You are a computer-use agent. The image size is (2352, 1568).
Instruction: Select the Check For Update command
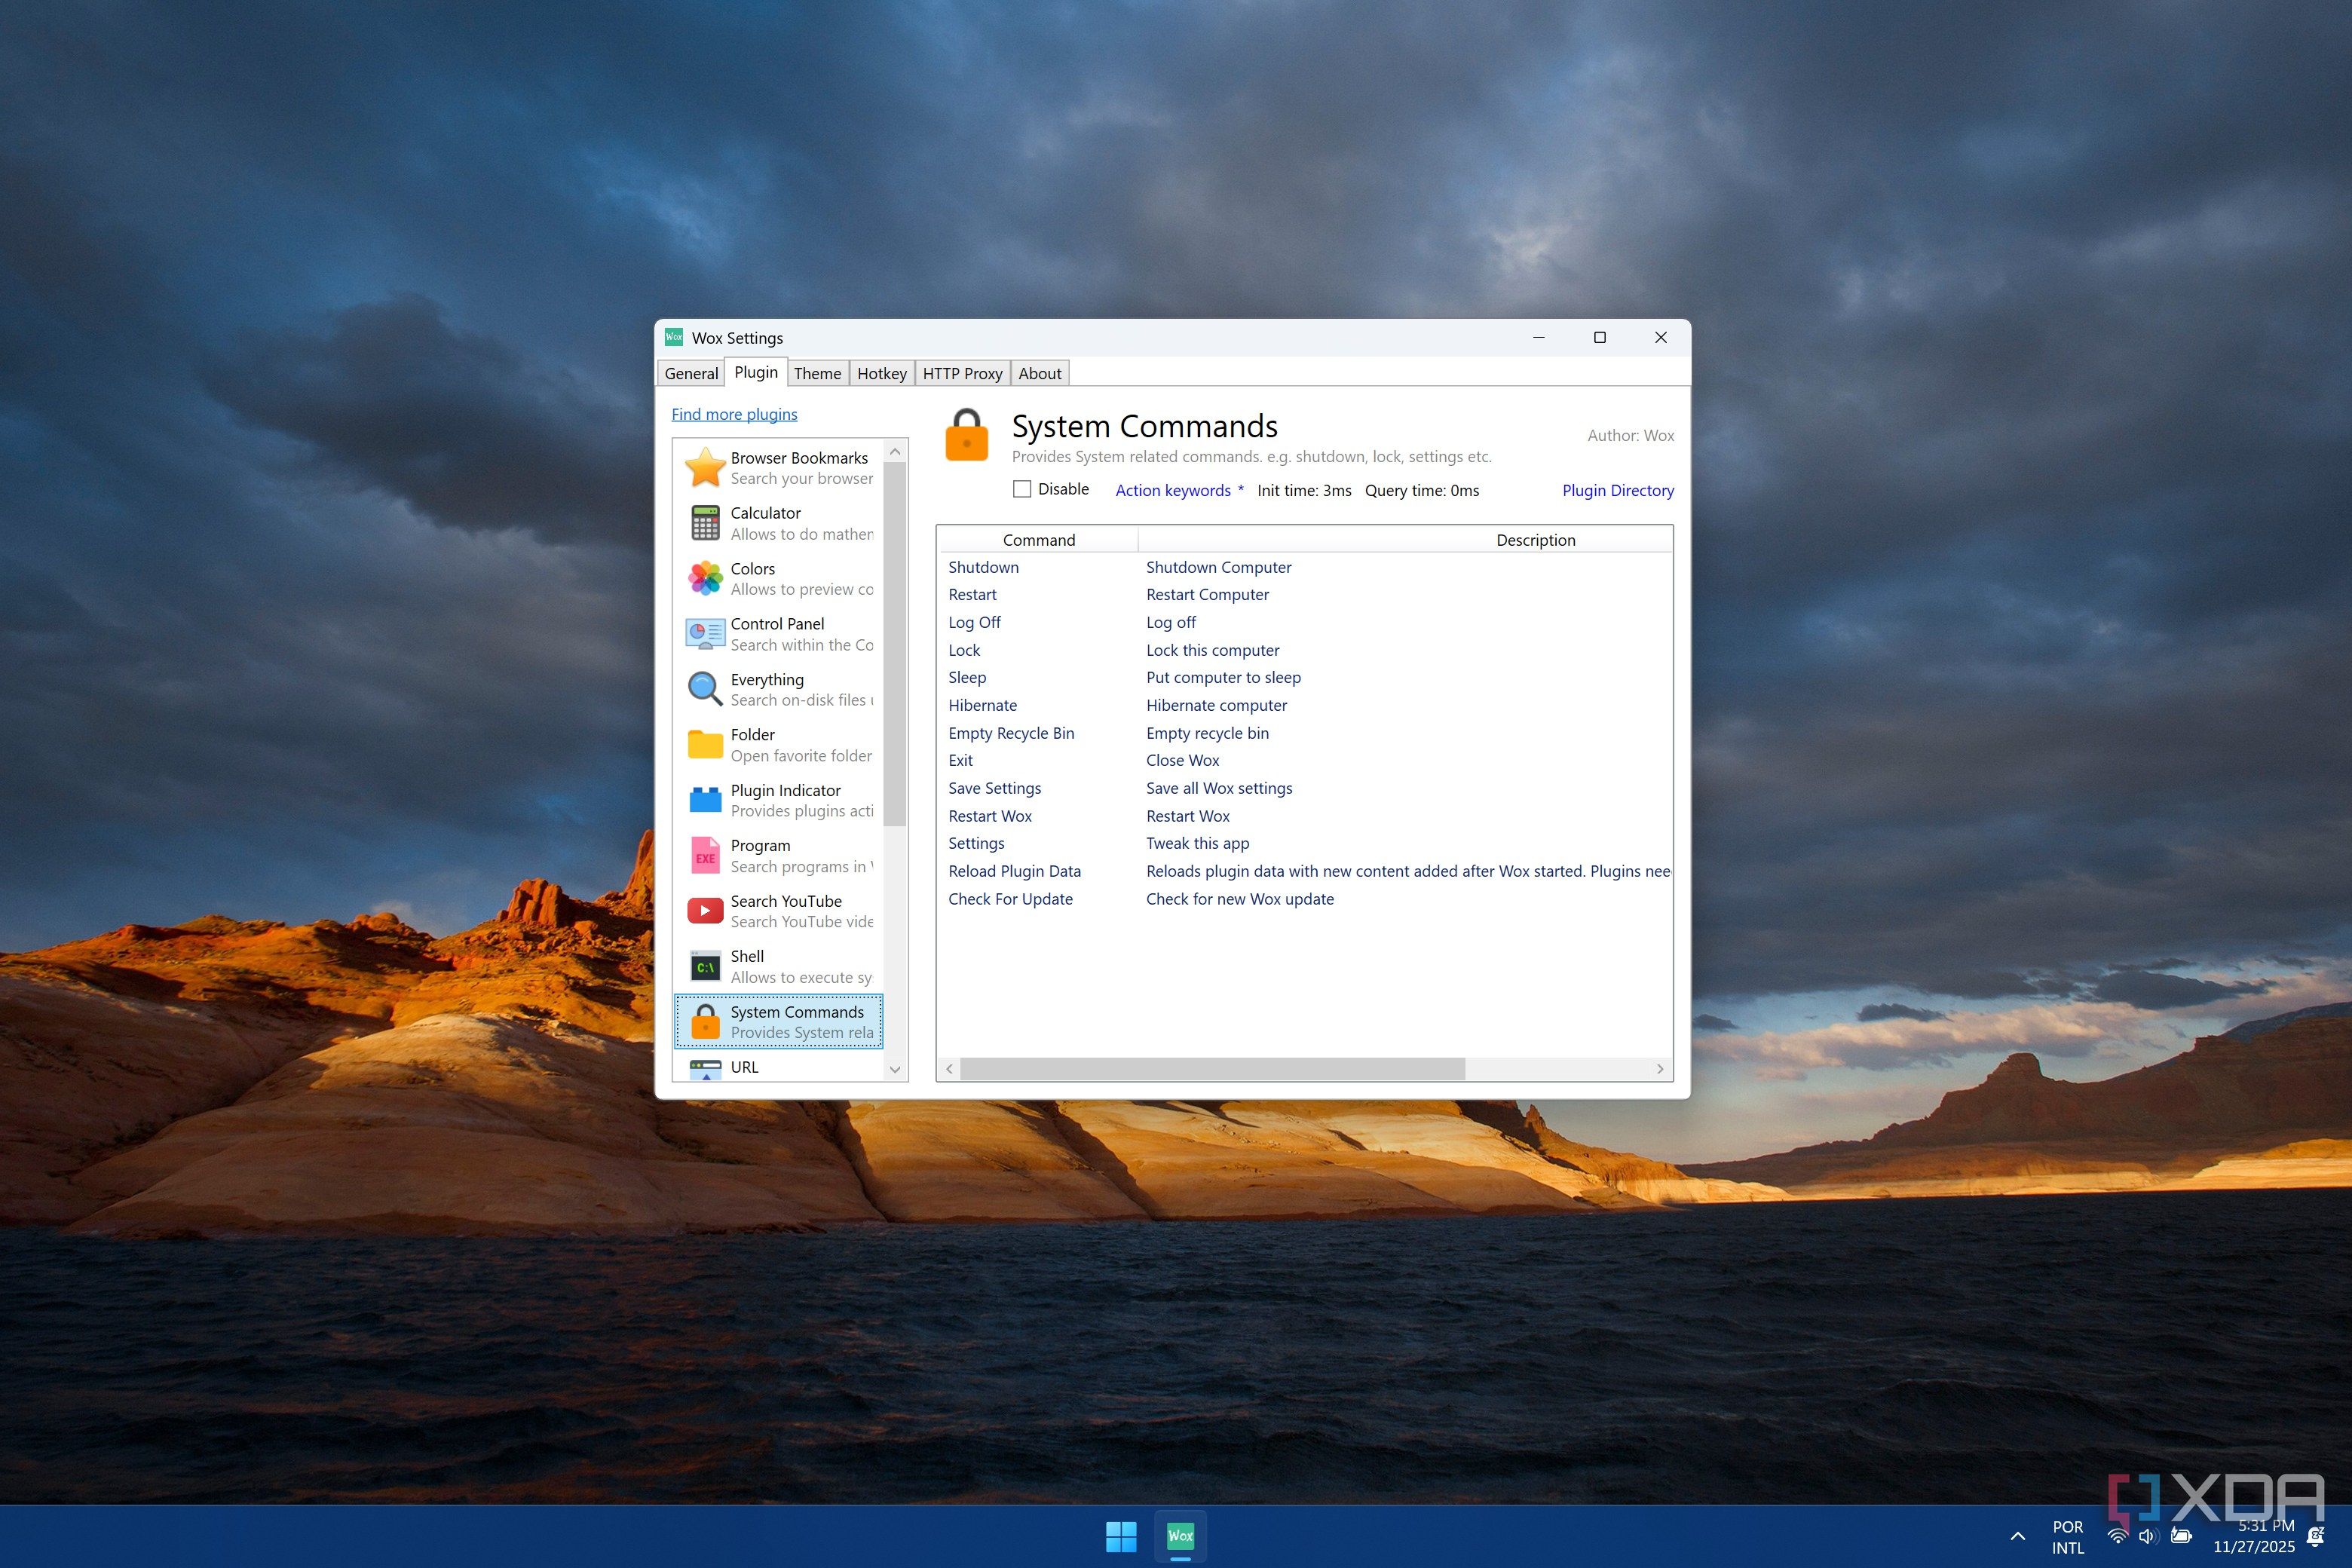pos(1304,899)
